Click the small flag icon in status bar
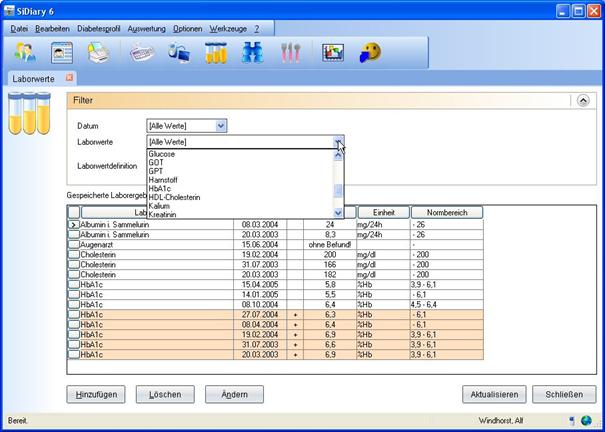605x432 pixels. [x=571, y=420]
